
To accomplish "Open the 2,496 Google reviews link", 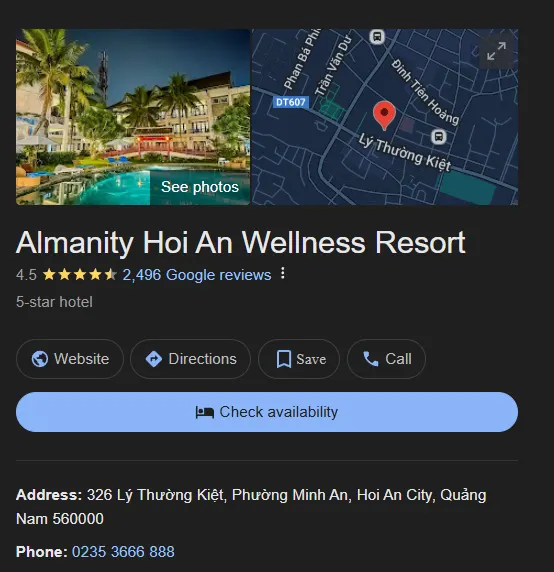I will click(x=197, y=275).
